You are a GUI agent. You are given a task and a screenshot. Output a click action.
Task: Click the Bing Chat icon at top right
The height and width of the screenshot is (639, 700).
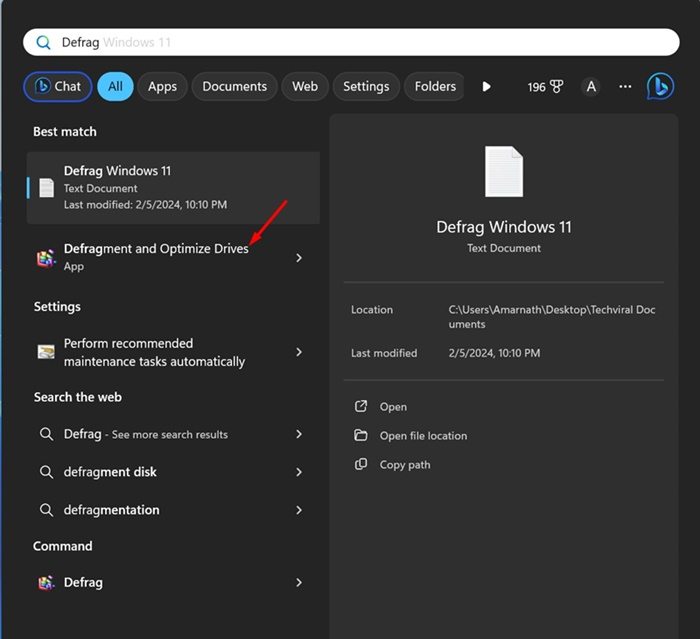tap(660, 86)
